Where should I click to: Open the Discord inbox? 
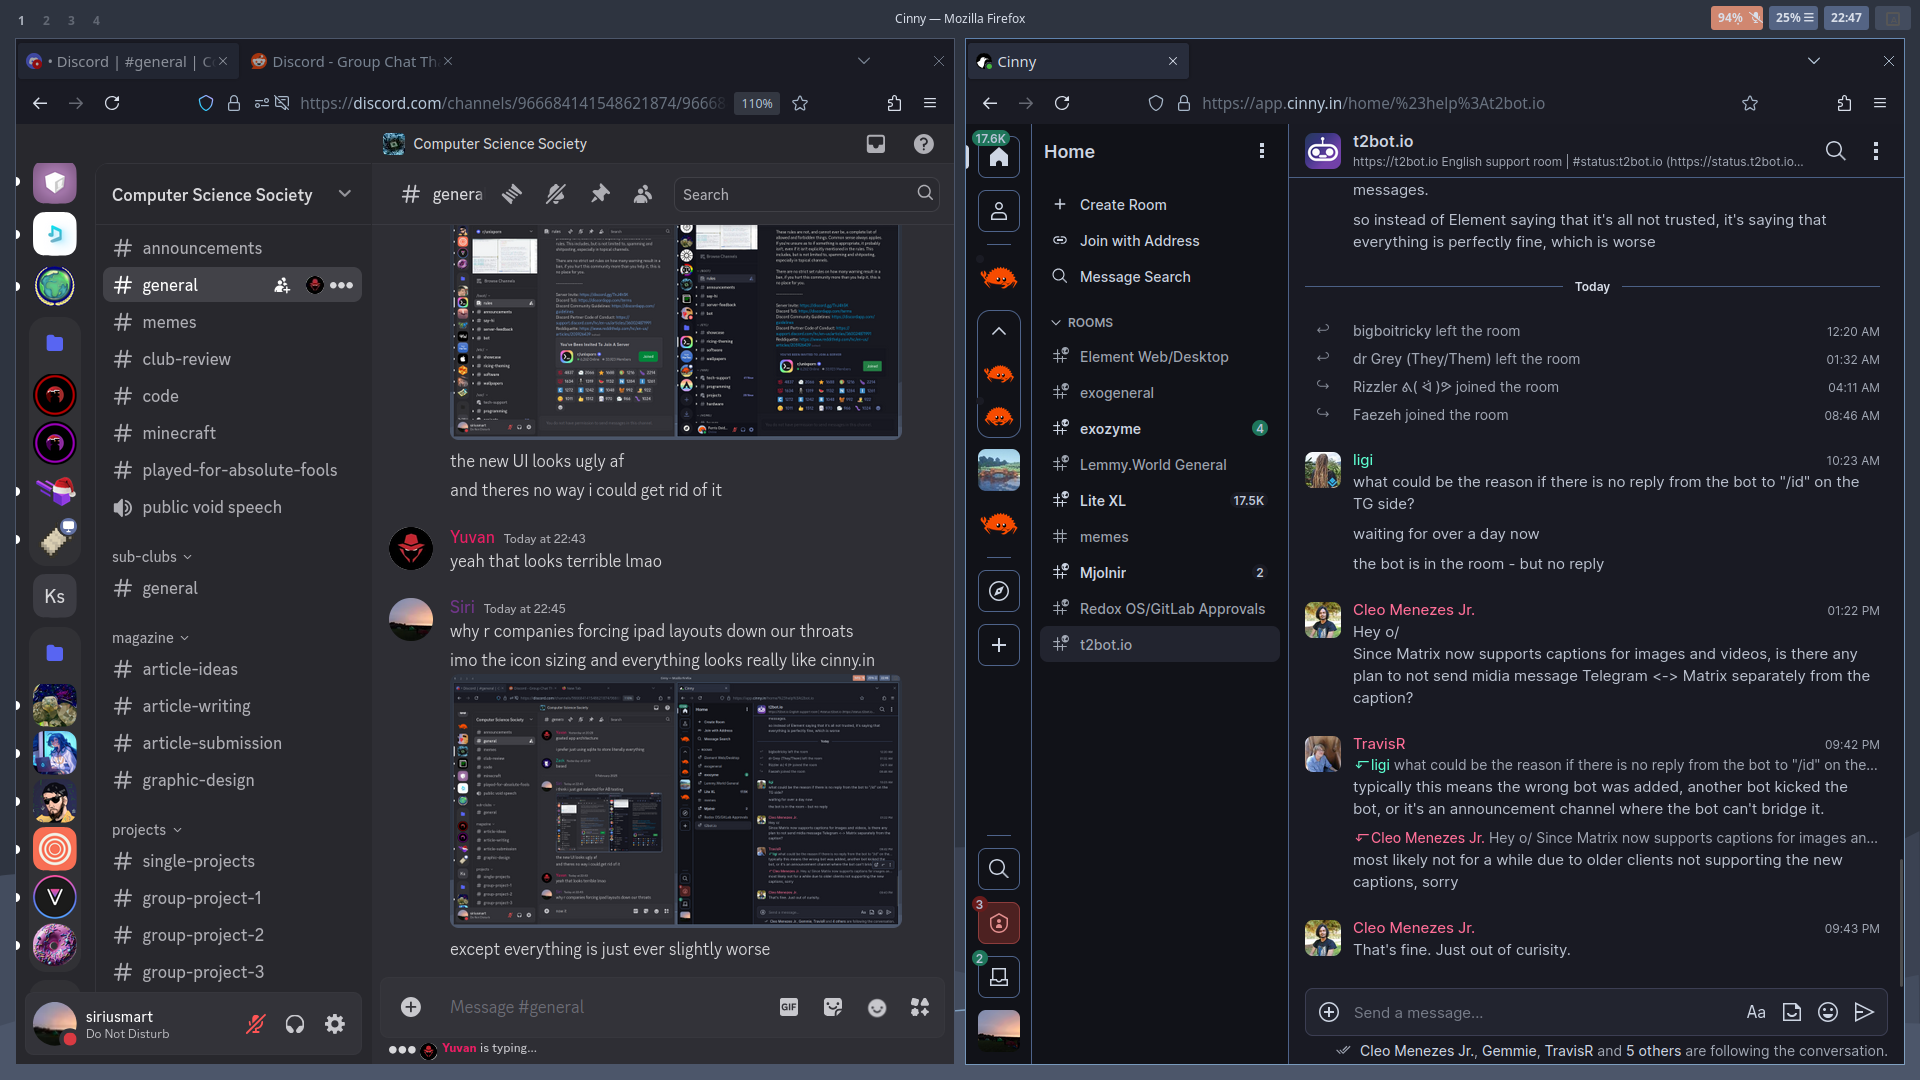(876, 143)
